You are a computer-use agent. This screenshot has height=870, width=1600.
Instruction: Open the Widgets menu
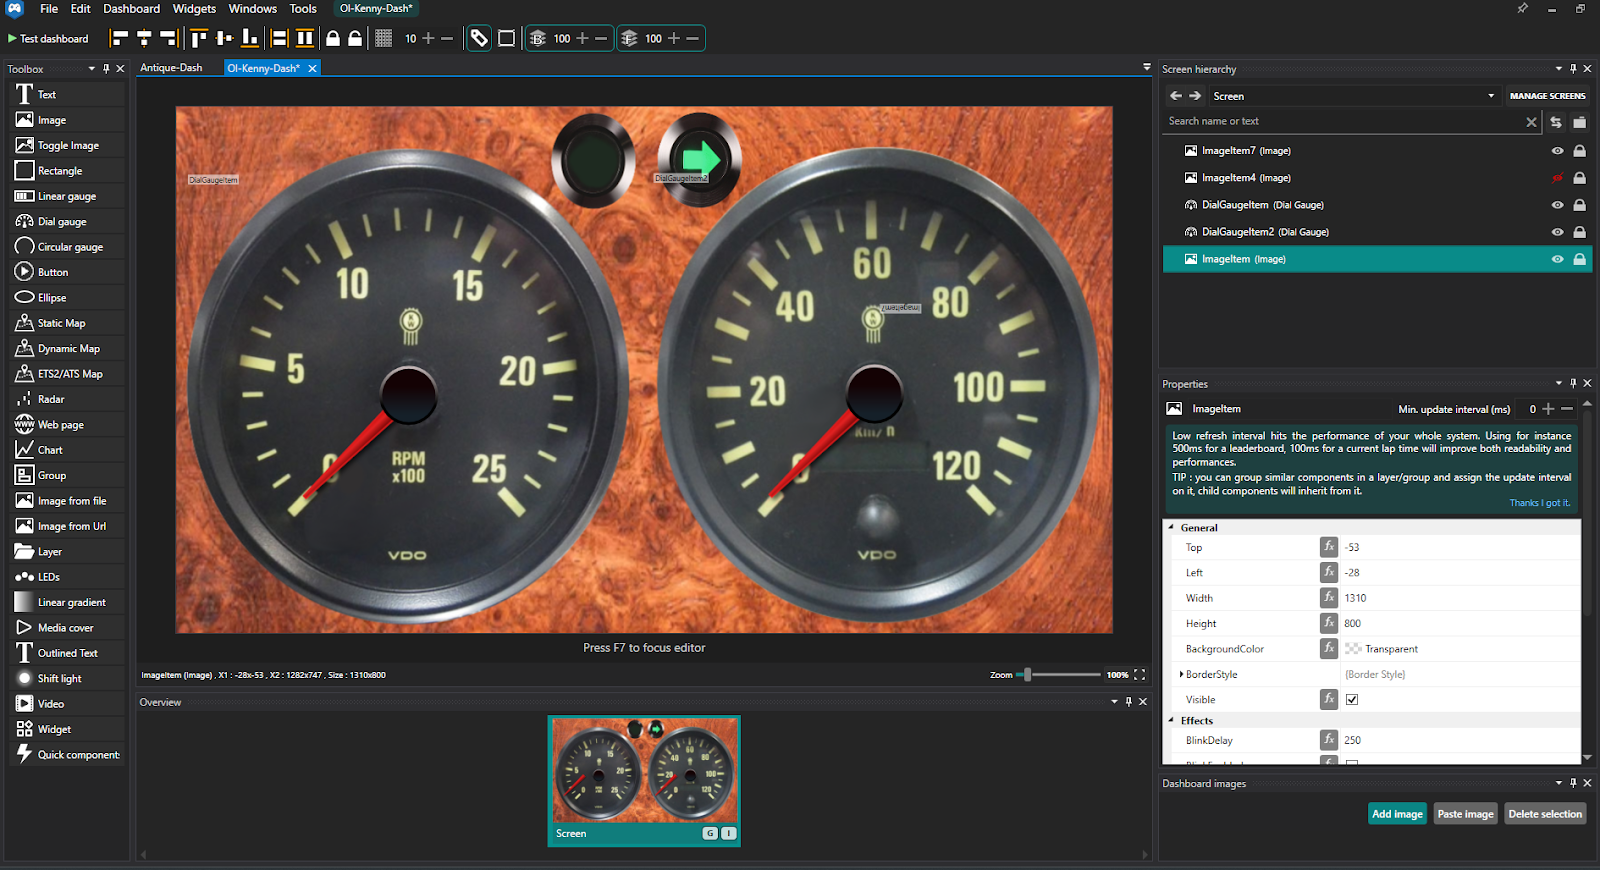click(194, 9)
